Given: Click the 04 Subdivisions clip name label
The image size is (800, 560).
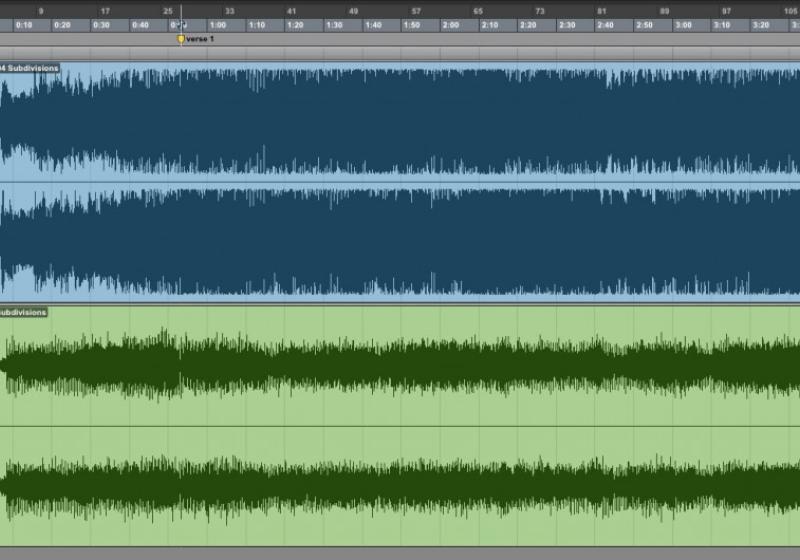Looking at the screenshot, I should click(30, 68).
